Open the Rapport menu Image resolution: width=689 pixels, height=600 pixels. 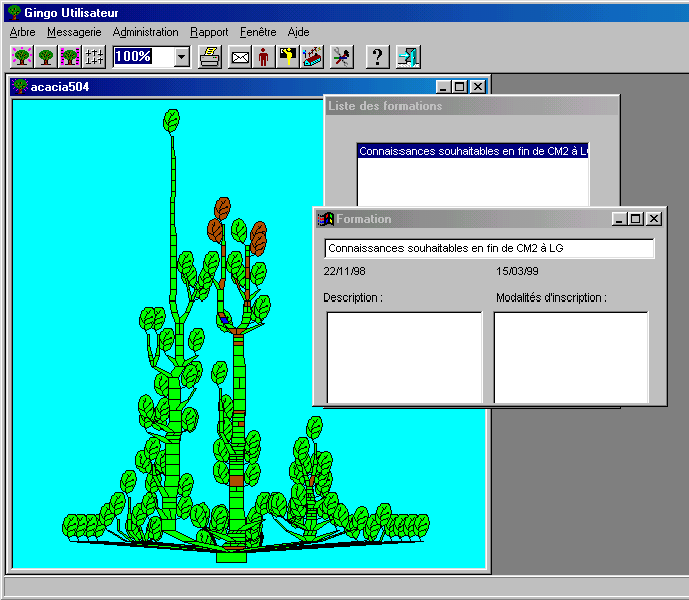209,32
